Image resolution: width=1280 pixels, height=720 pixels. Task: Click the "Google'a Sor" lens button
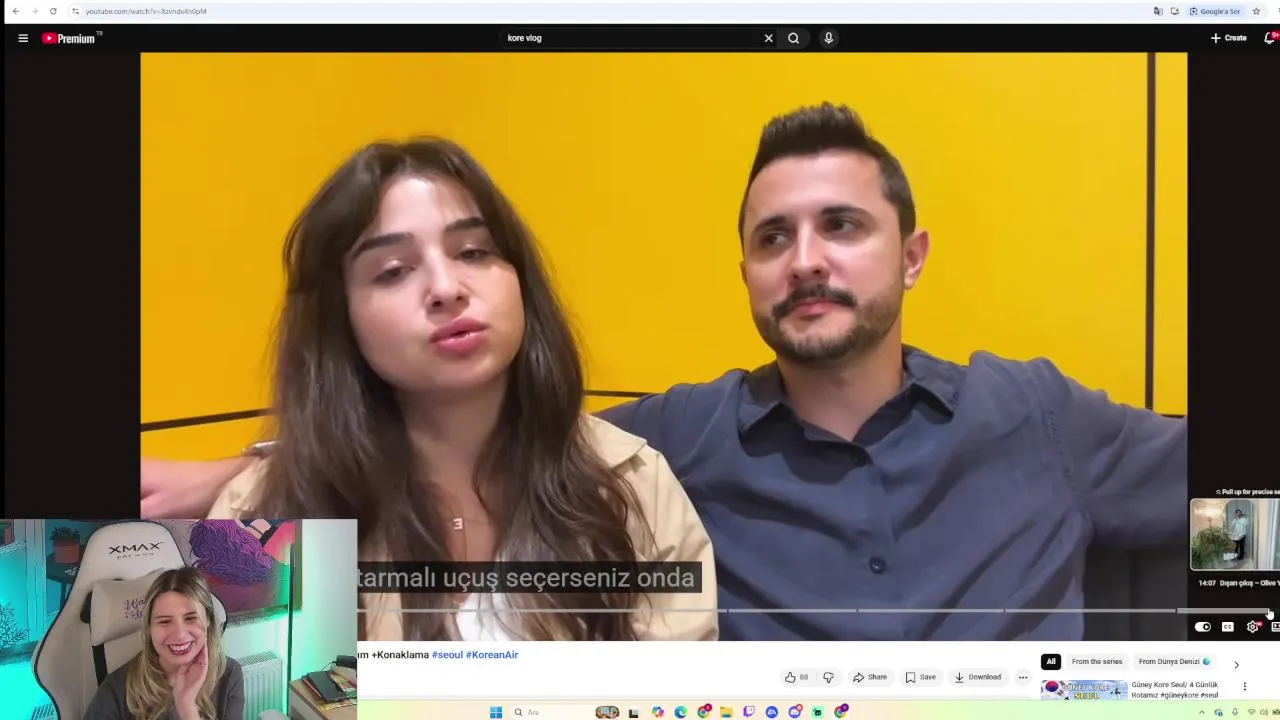1215,11
